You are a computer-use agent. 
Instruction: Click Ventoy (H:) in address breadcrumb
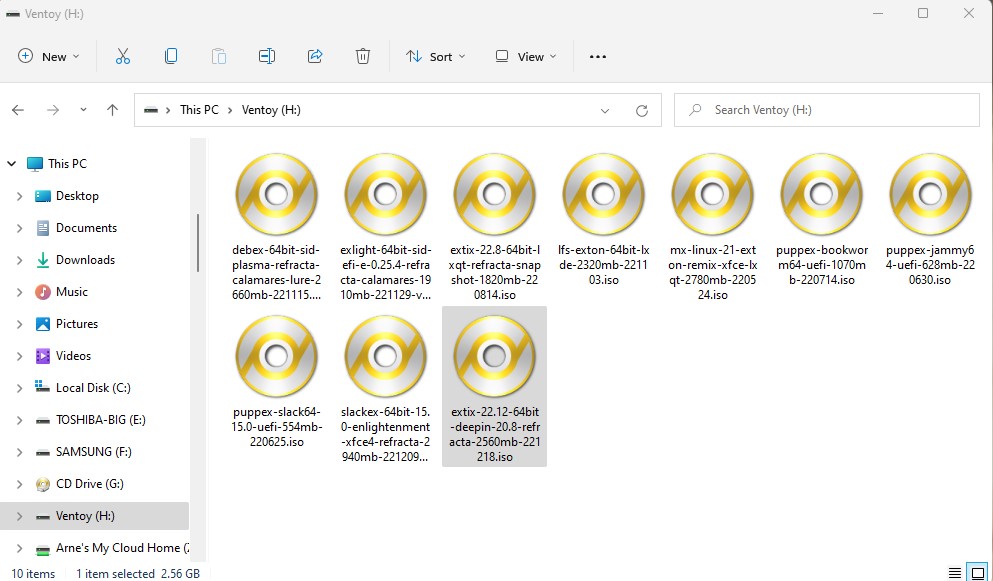pyautogui.click(x=271, y=110)
